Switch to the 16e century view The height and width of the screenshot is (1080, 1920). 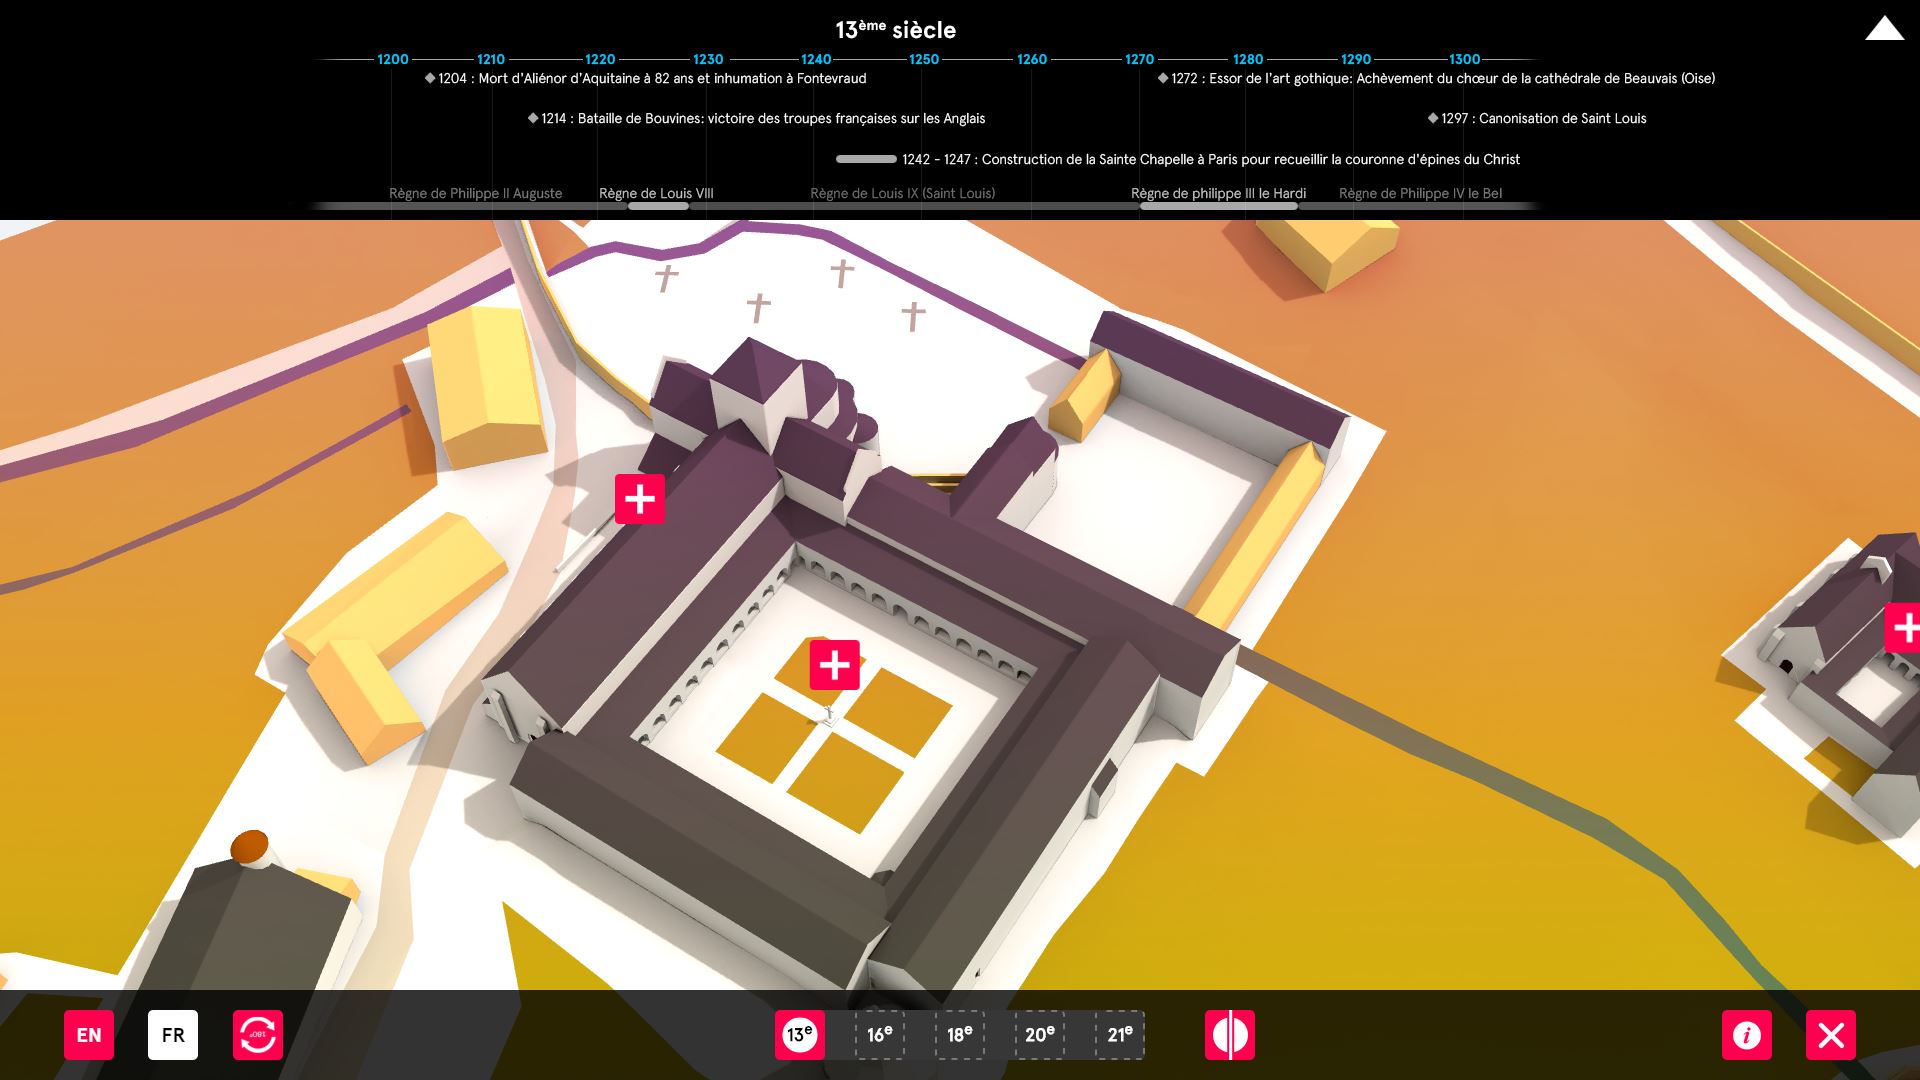pos(880,1035)
